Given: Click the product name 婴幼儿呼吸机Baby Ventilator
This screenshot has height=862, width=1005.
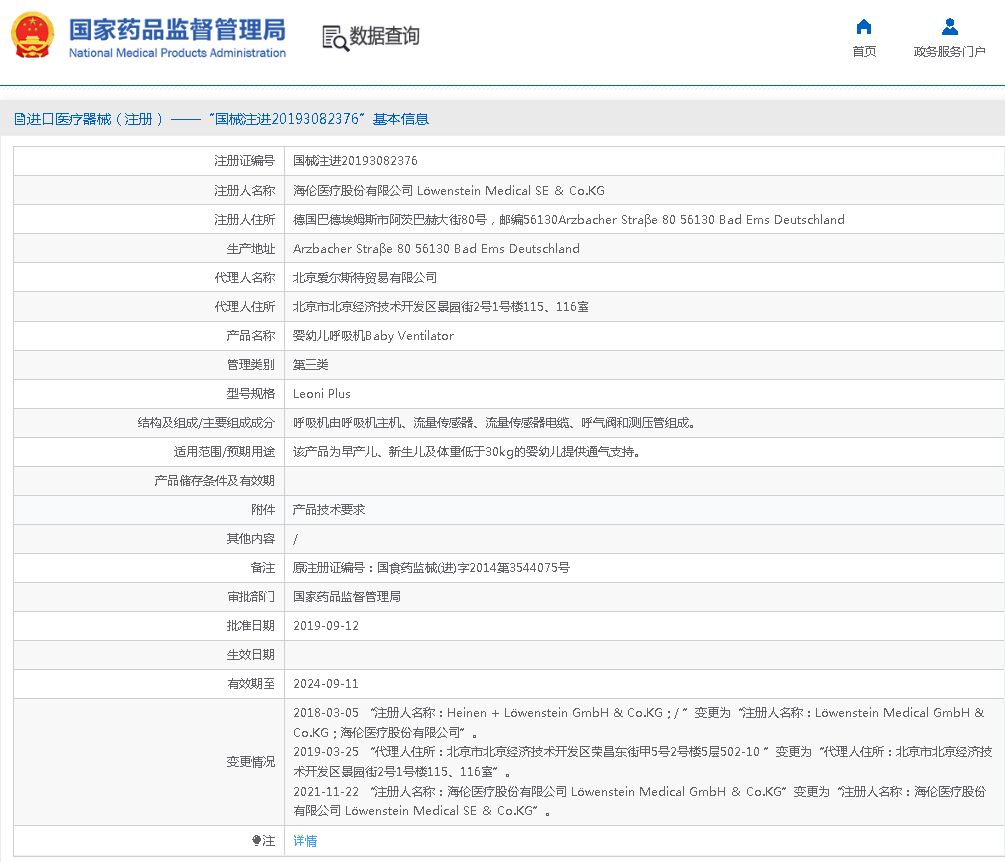Looking at the screenshot, I should pos(373,336).
